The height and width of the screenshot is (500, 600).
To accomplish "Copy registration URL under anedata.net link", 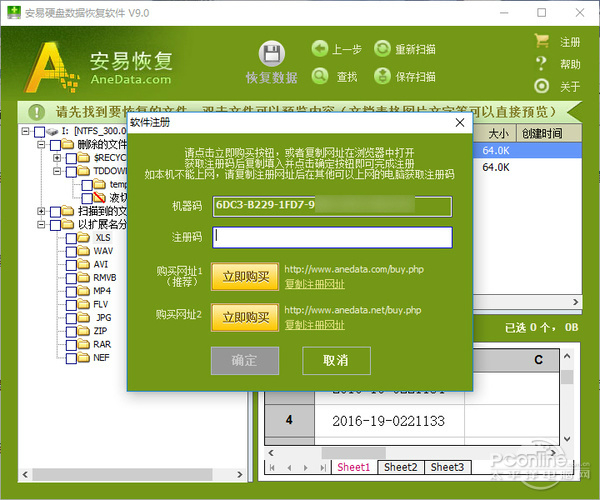I will coord(315,325).
